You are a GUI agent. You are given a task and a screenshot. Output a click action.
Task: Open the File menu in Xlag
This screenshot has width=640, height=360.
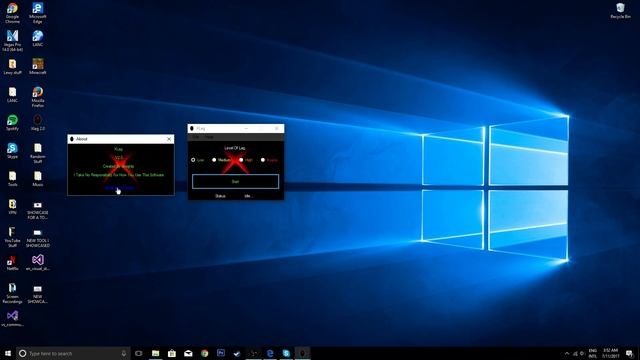point(196,137)
